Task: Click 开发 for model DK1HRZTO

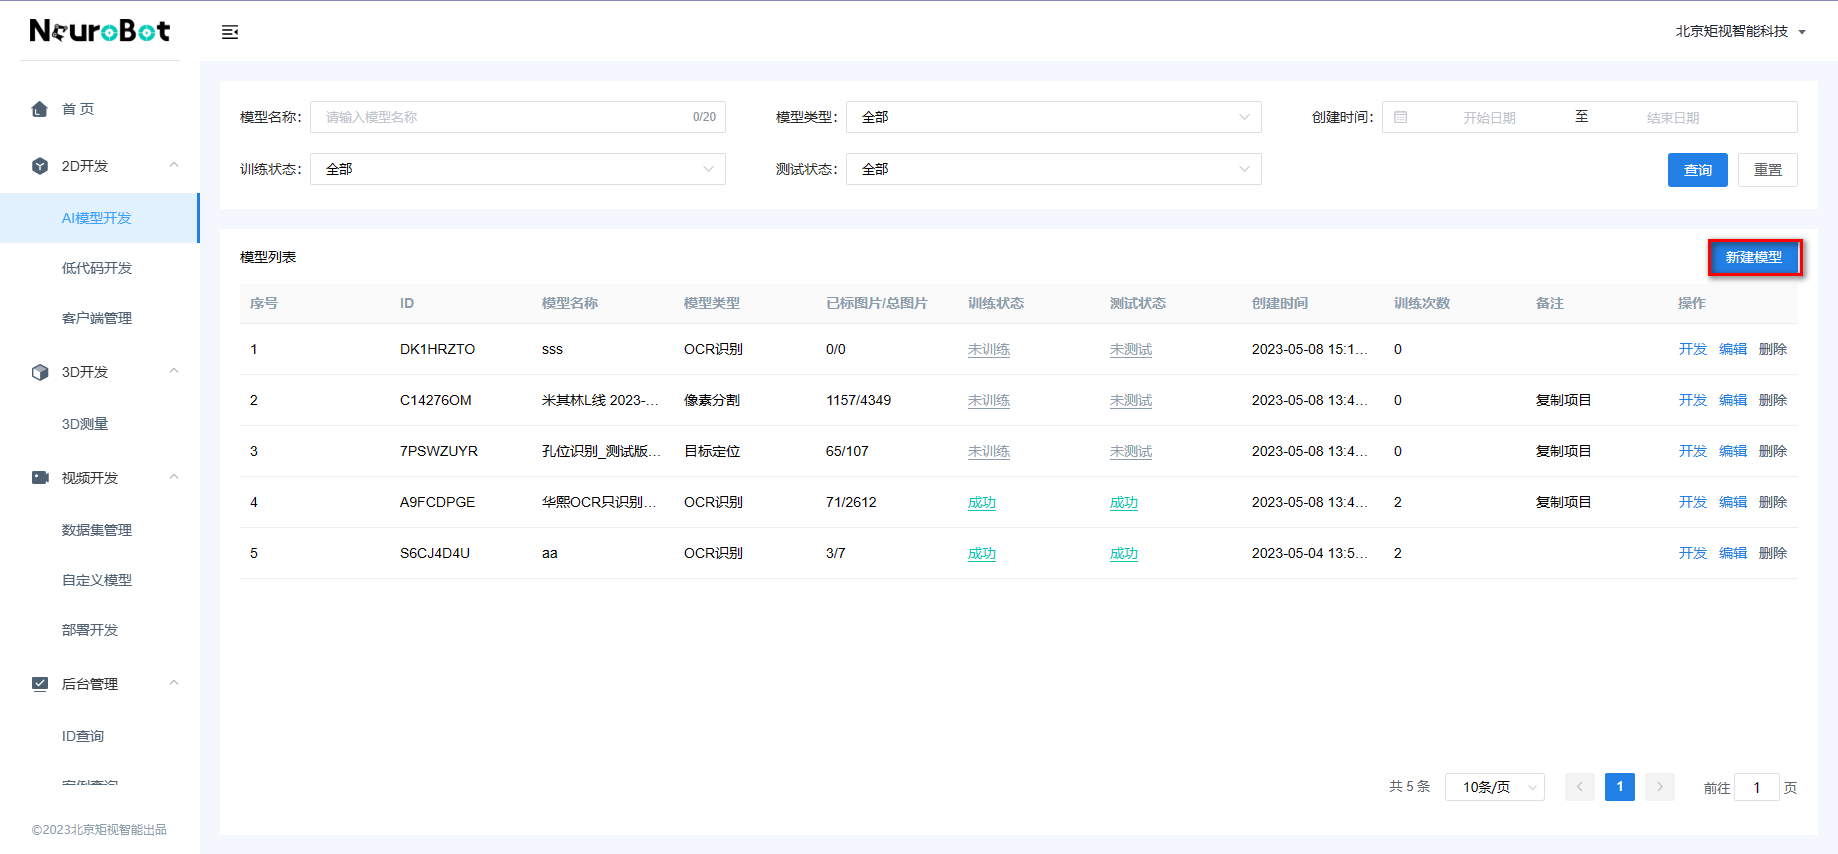Action: [1693, 349]
